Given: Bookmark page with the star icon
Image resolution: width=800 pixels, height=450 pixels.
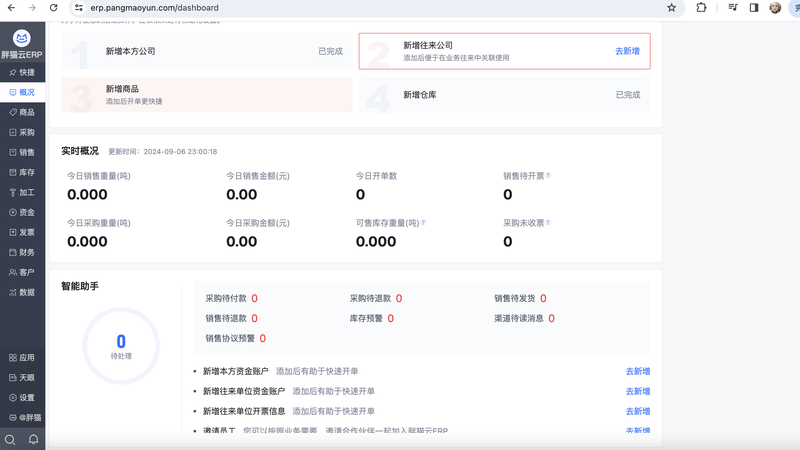Looking at the screenshot, I should [x=671, y=8].
